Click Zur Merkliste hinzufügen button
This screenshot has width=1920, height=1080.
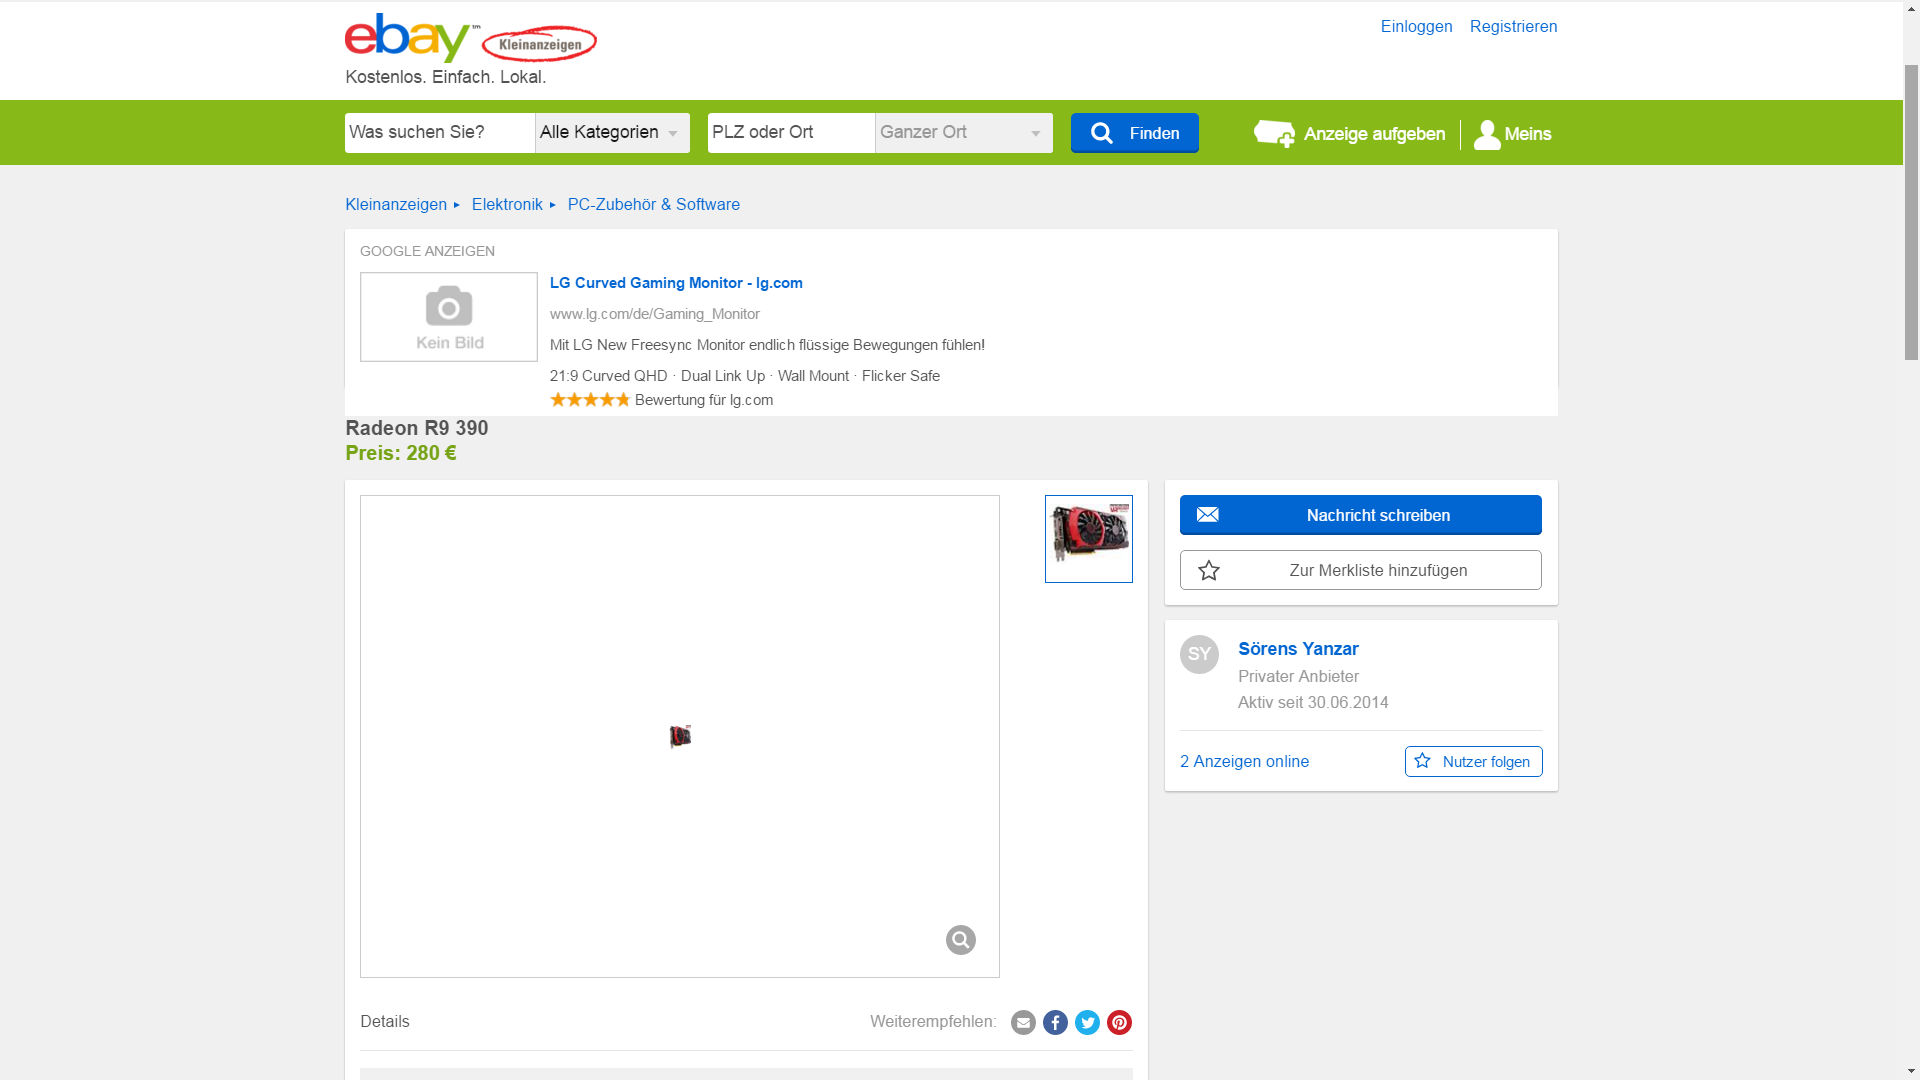tap(1361, 570)
